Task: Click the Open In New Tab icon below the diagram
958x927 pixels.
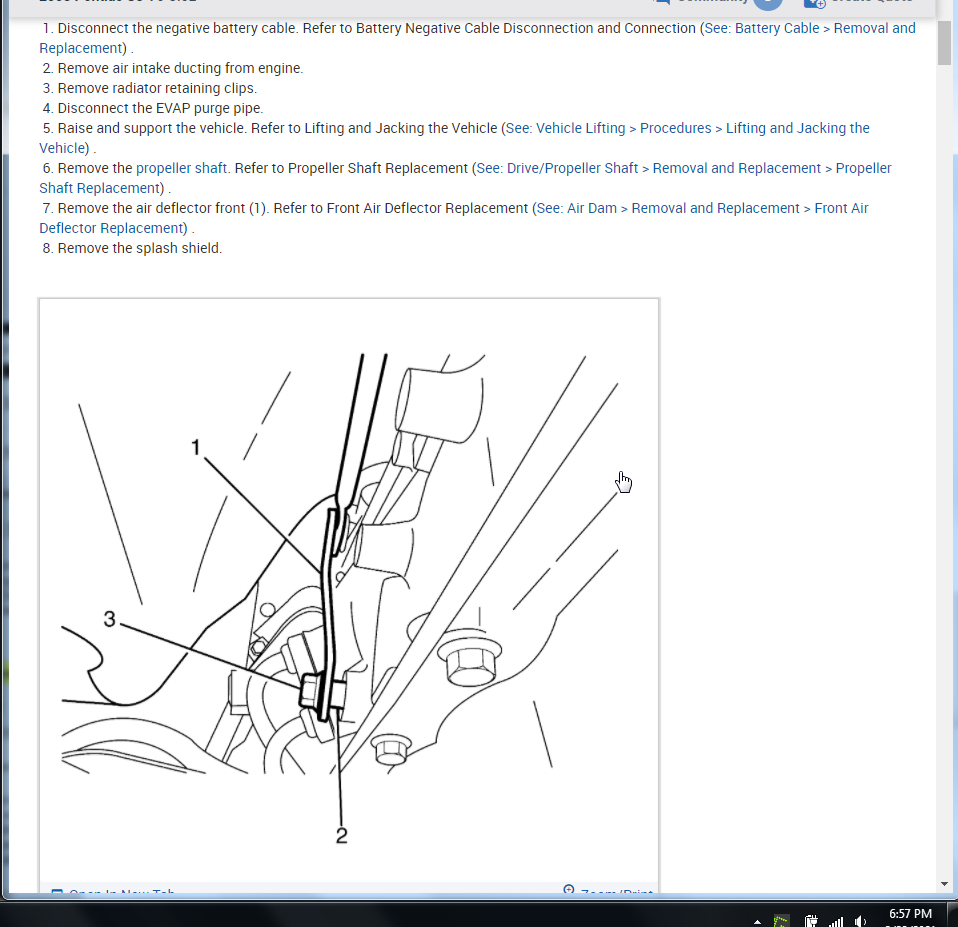Action: pos(57,892)
